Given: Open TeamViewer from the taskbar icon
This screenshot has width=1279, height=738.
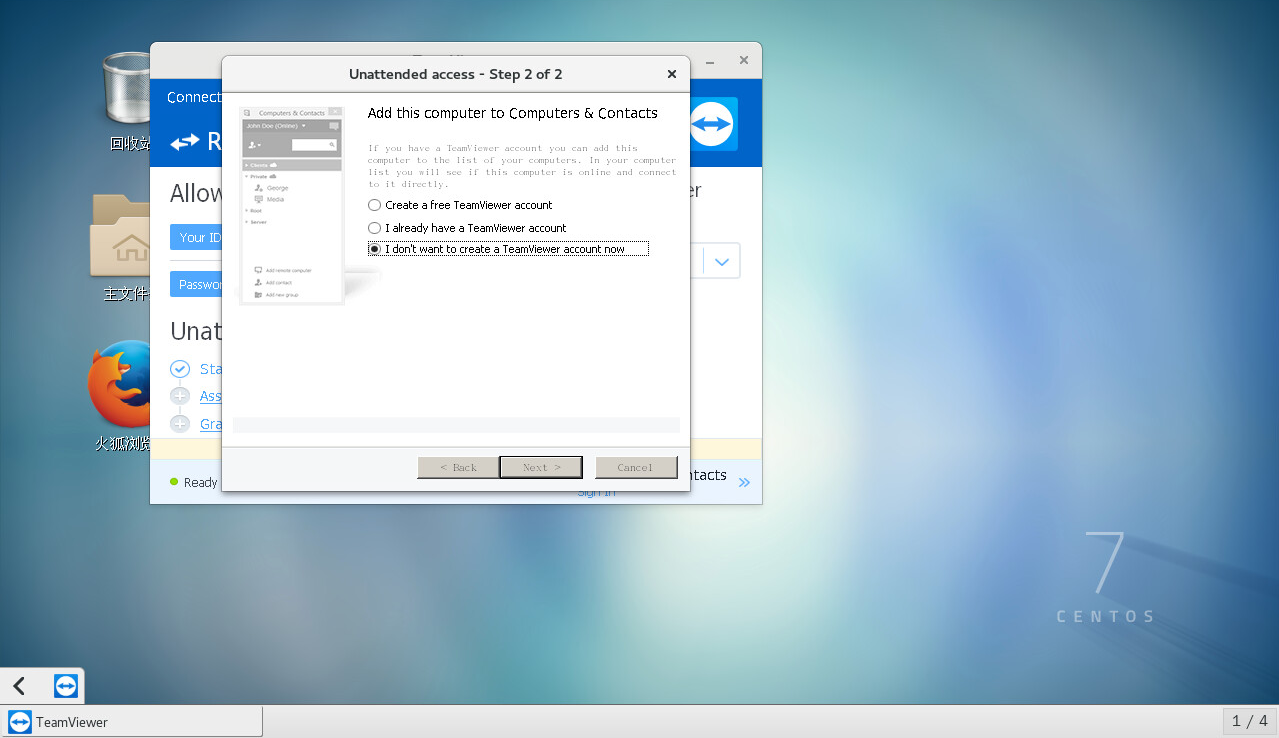Looking at the screenshot, I should click(66, 686).
